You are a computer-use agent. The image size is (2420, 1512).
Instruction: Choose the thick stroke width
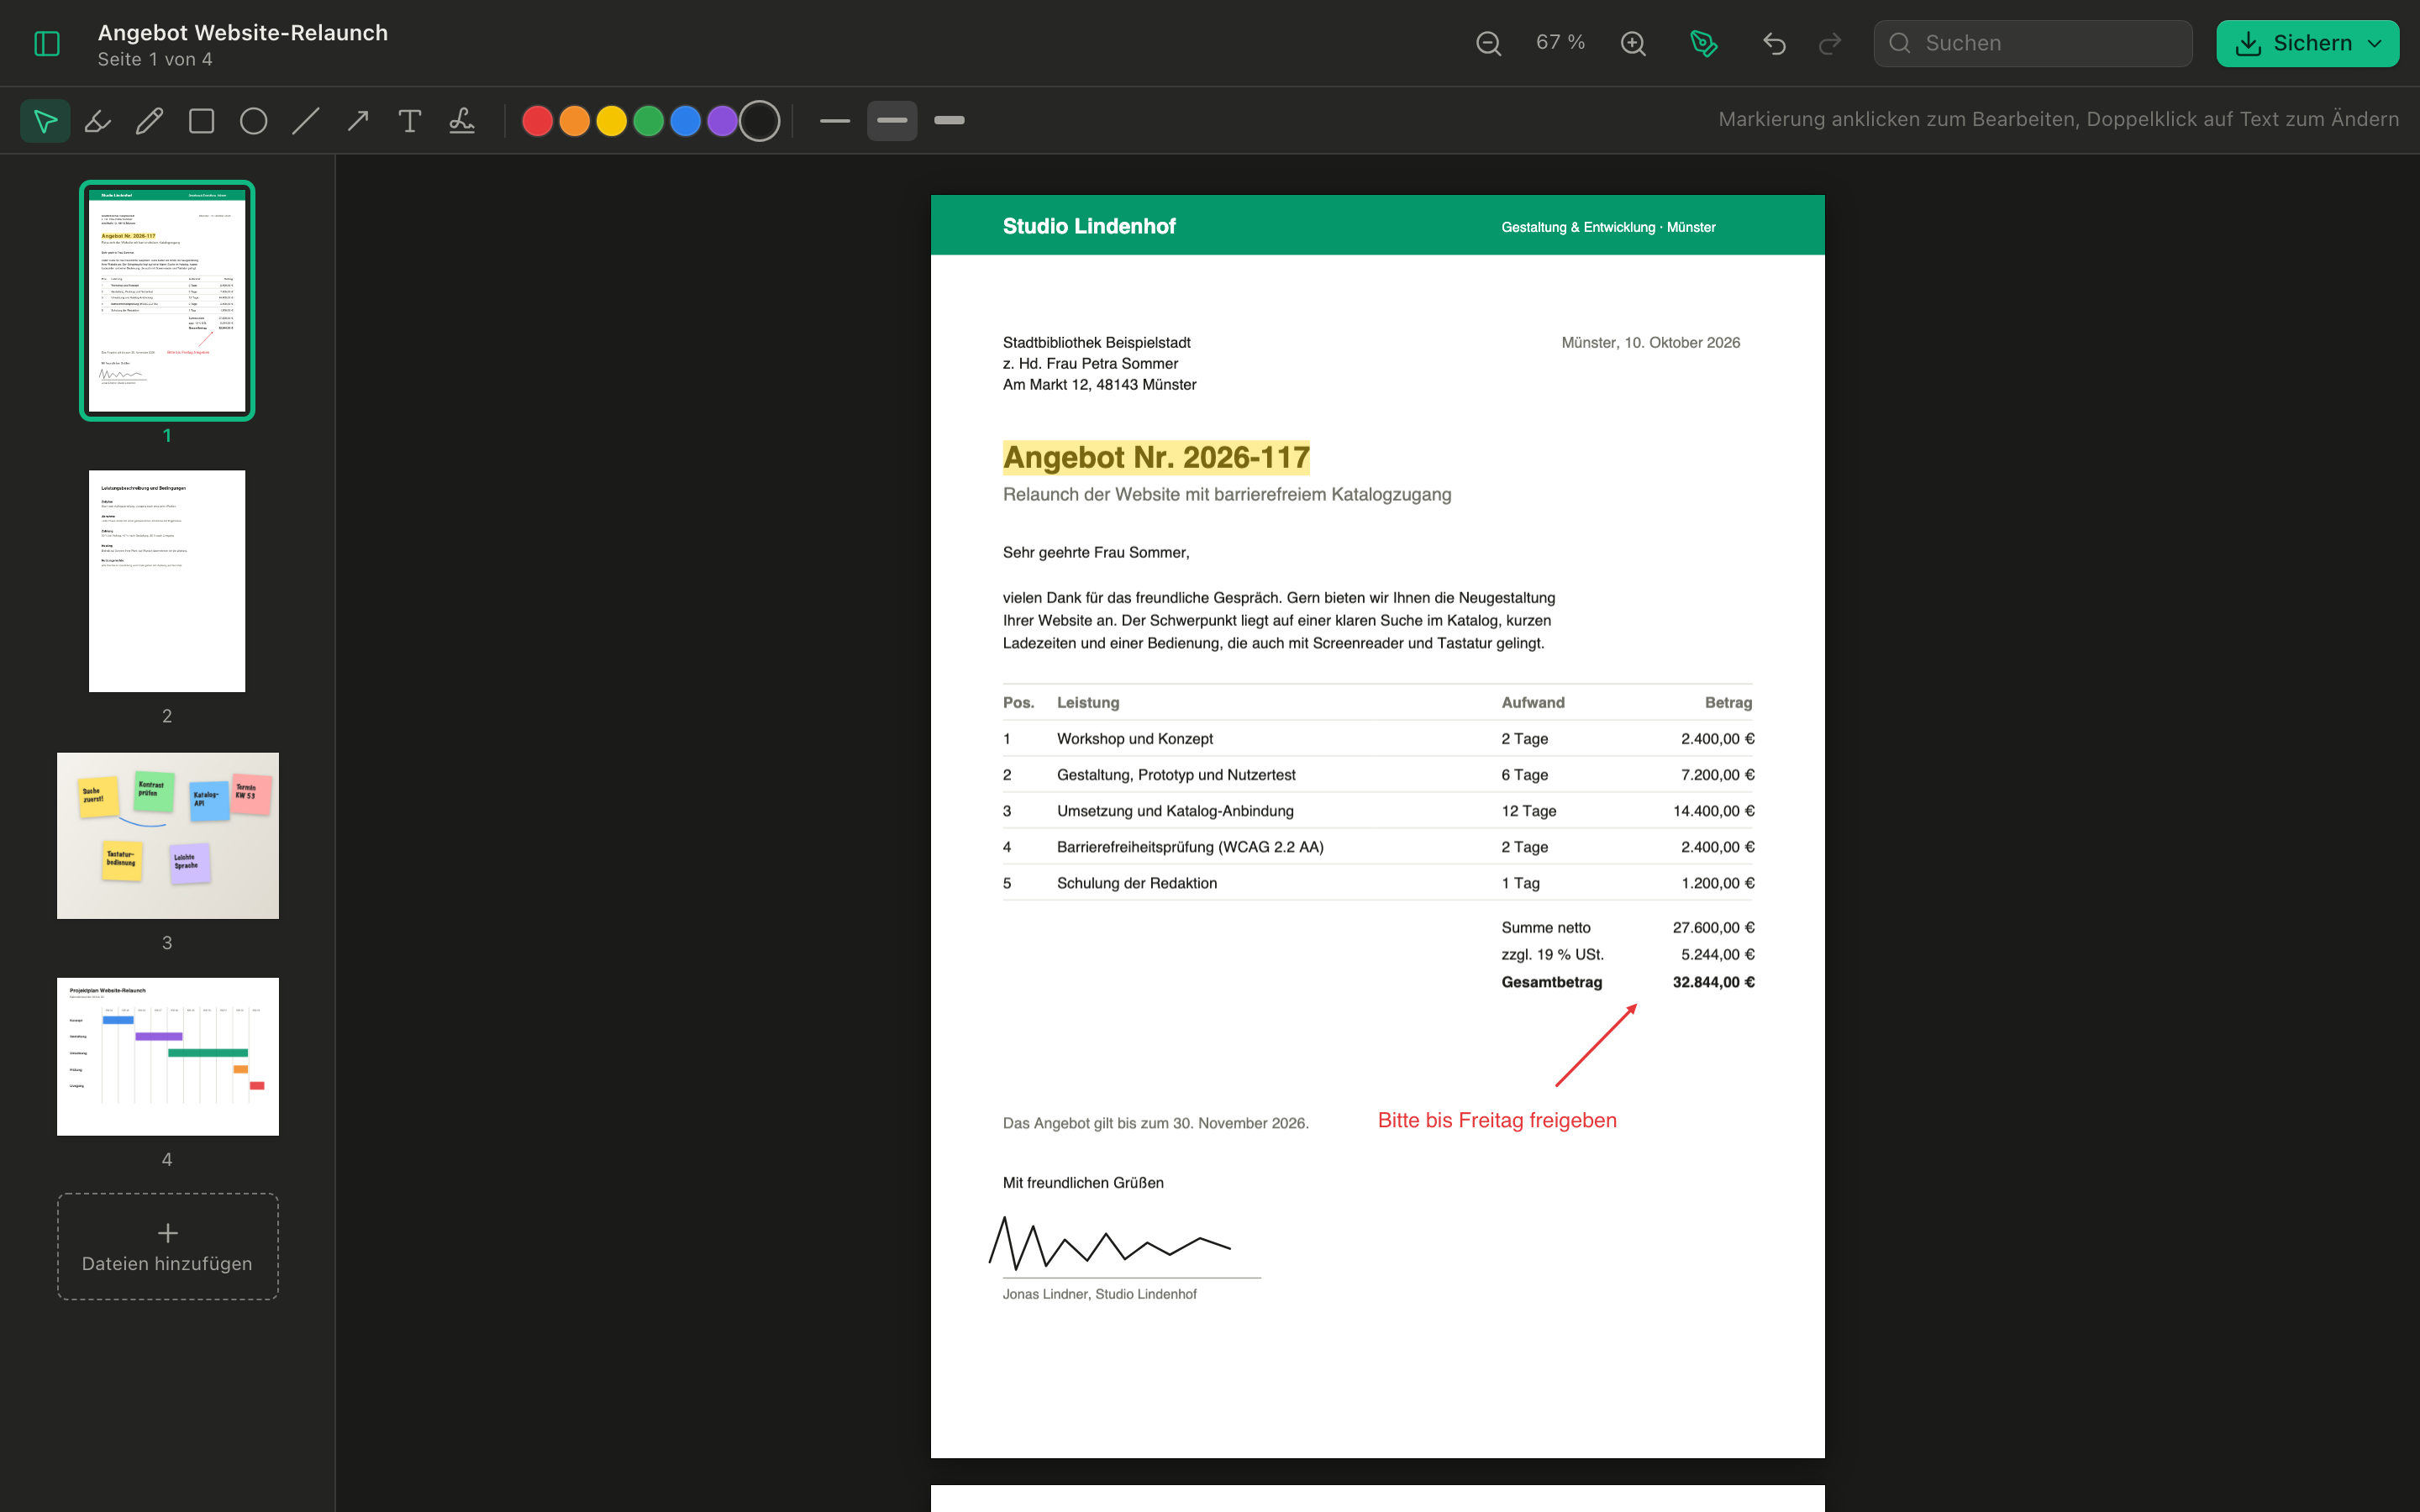(x=949, y=121)
